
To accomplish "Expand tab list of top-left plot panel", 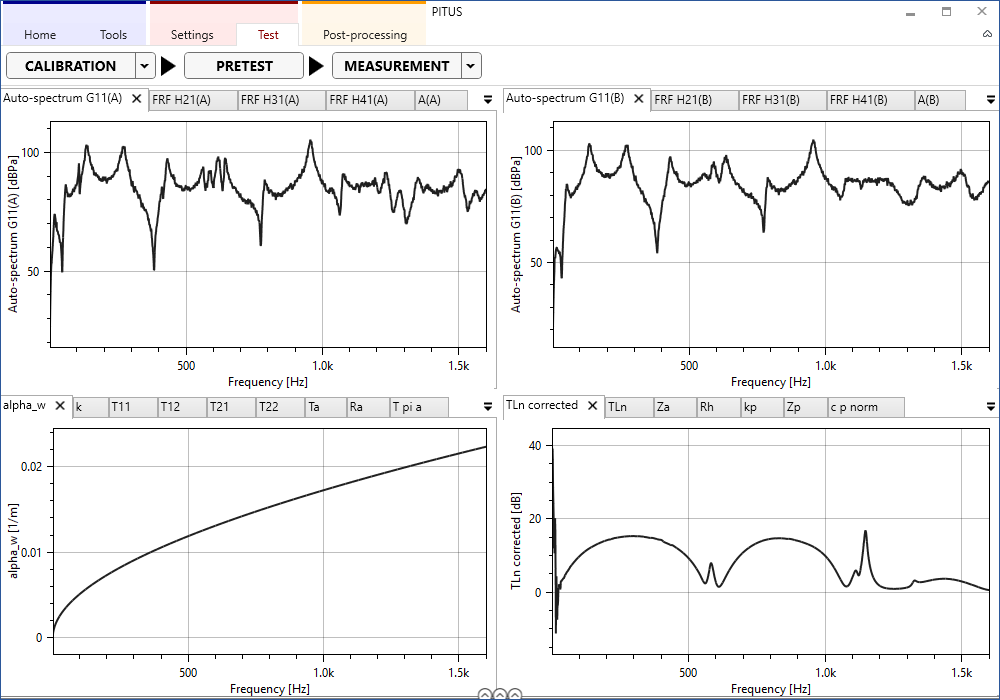I will [488, 100].
